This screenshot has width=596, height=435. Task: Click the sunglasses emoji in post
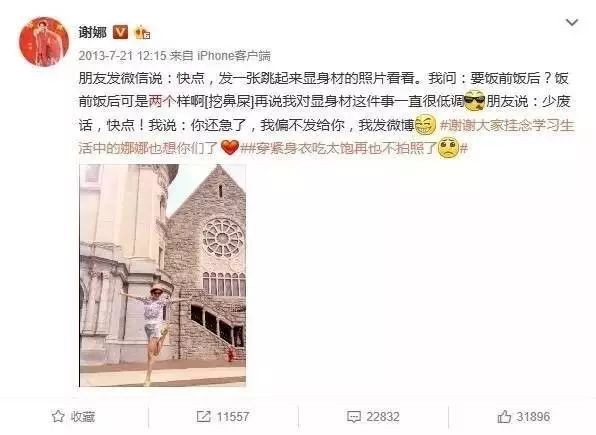[x=475, y=101]
